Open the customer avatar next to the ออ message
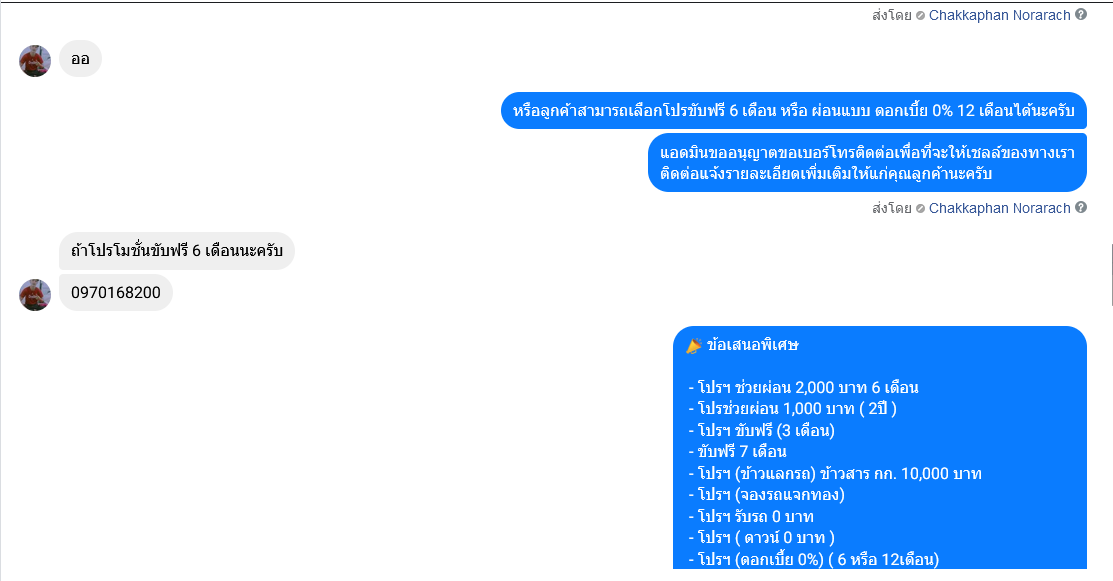1113x581 pixels. coord(35,61)
